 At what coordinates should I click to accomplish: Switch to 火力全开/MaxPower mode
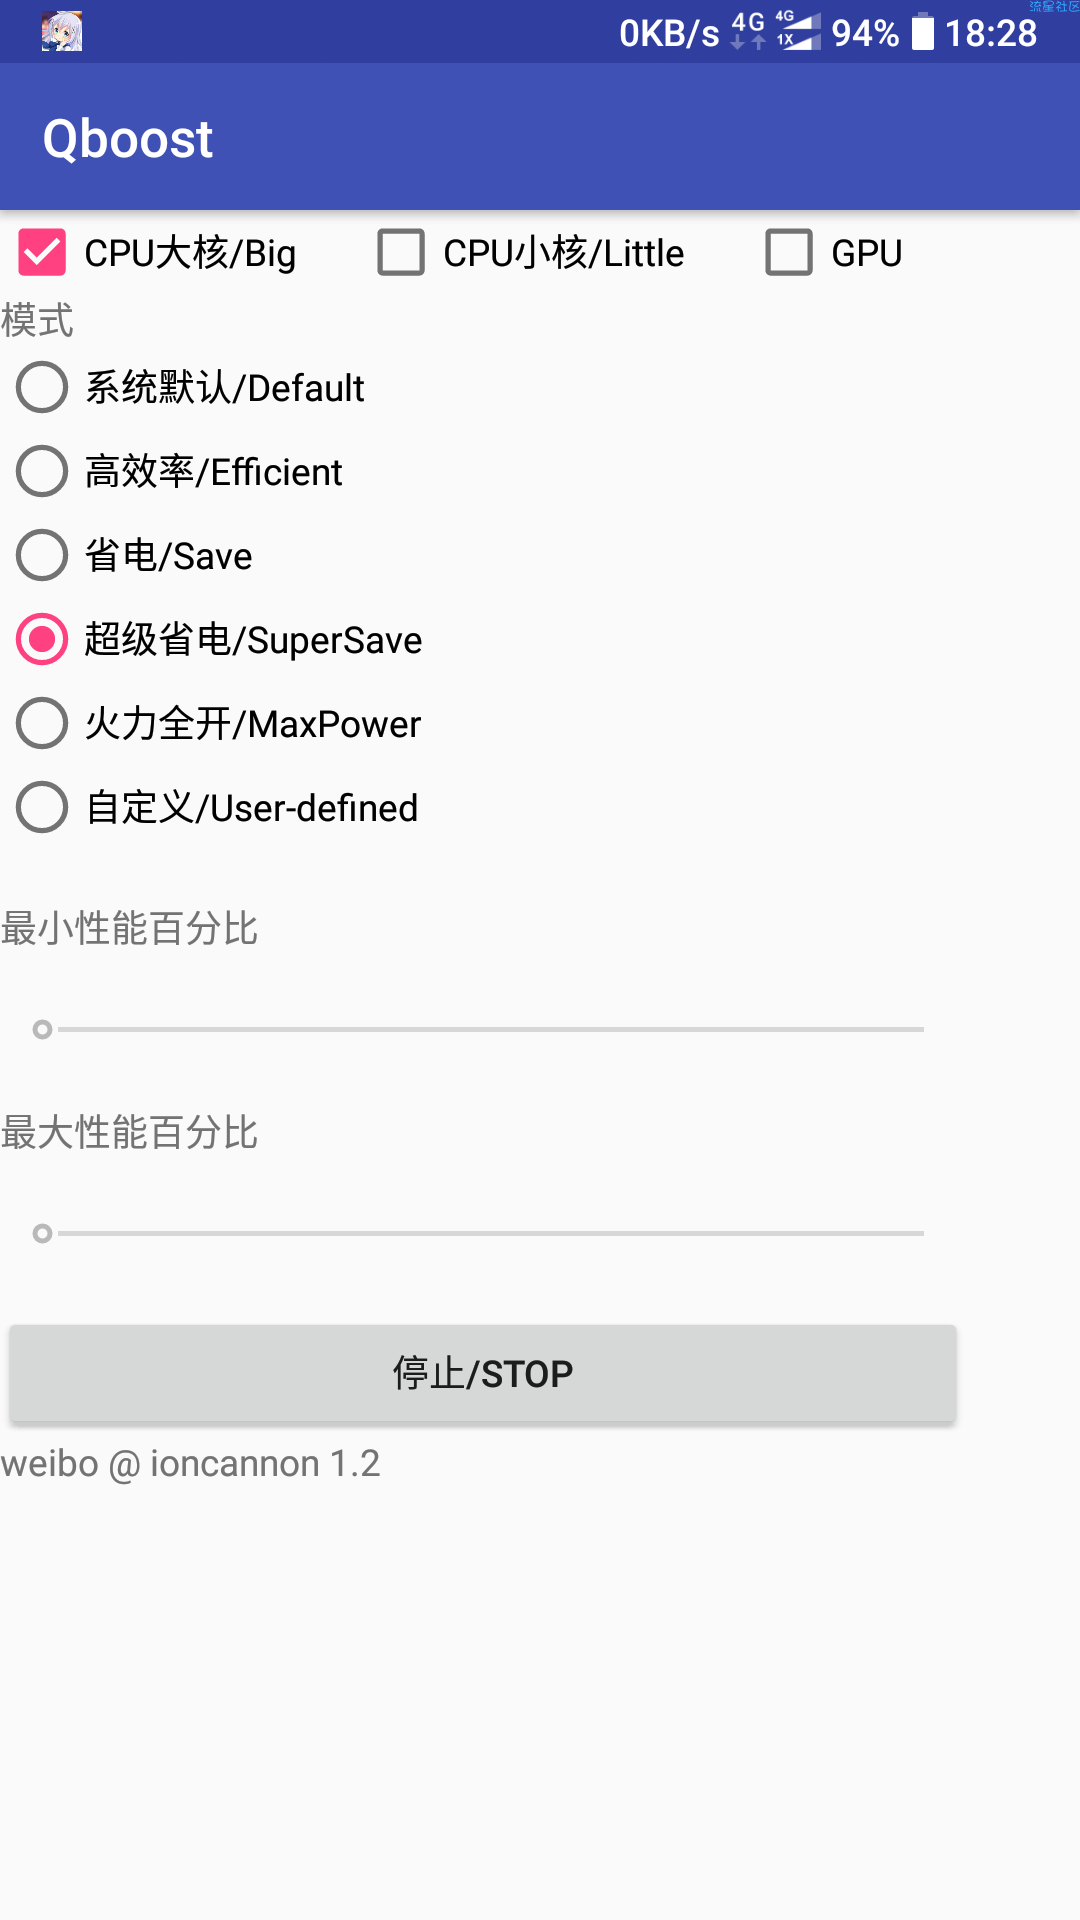219,724
